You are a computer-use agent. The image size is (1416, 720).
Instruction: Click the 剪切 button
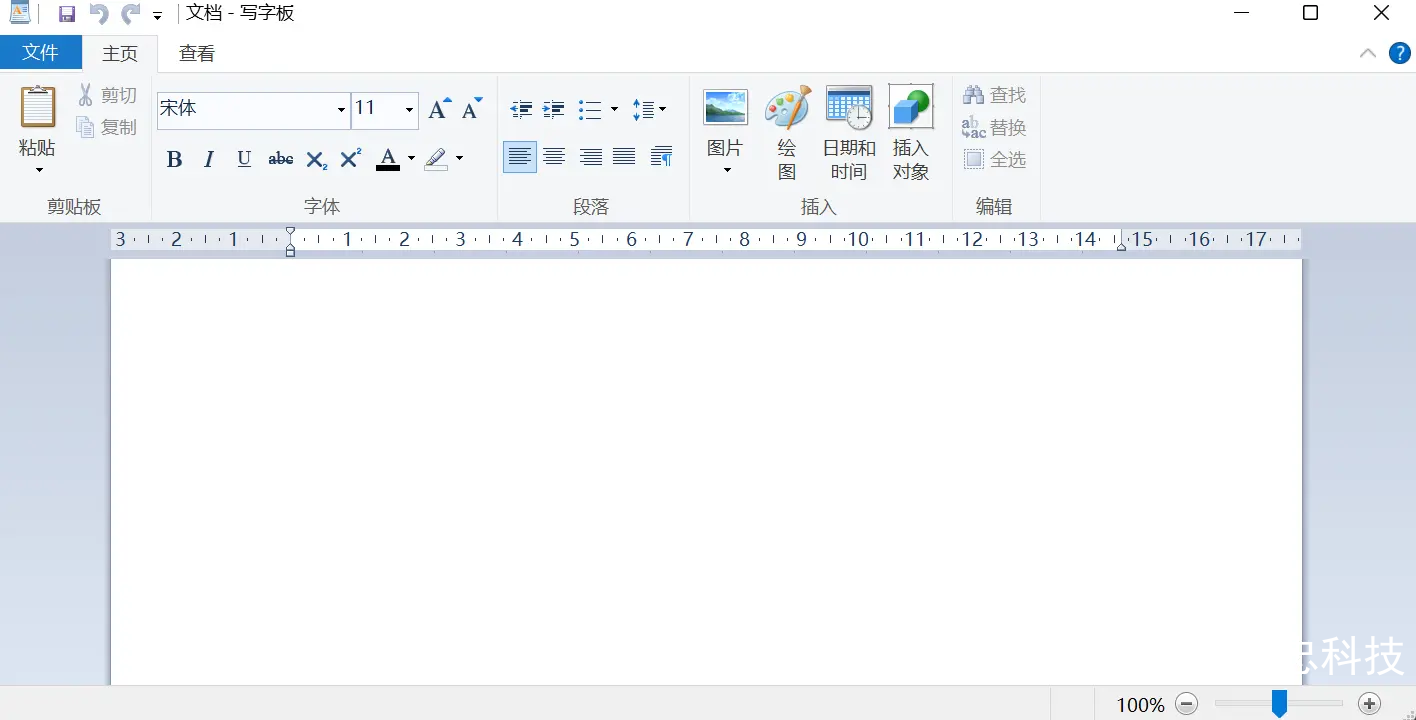tap(108, 95)
